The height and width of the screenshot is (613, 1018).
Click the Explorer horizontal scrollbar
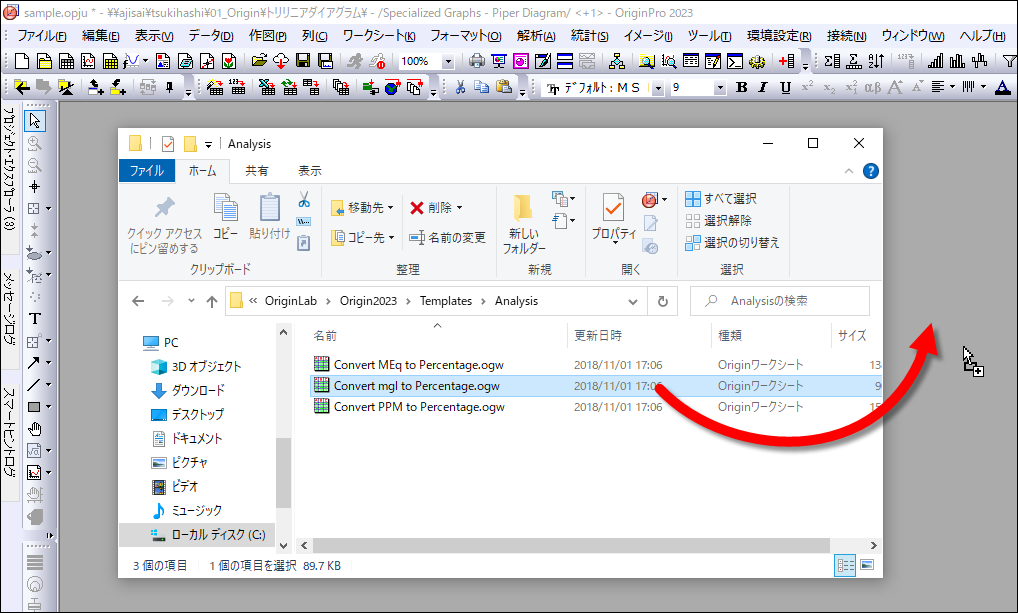tap(571, 545)
